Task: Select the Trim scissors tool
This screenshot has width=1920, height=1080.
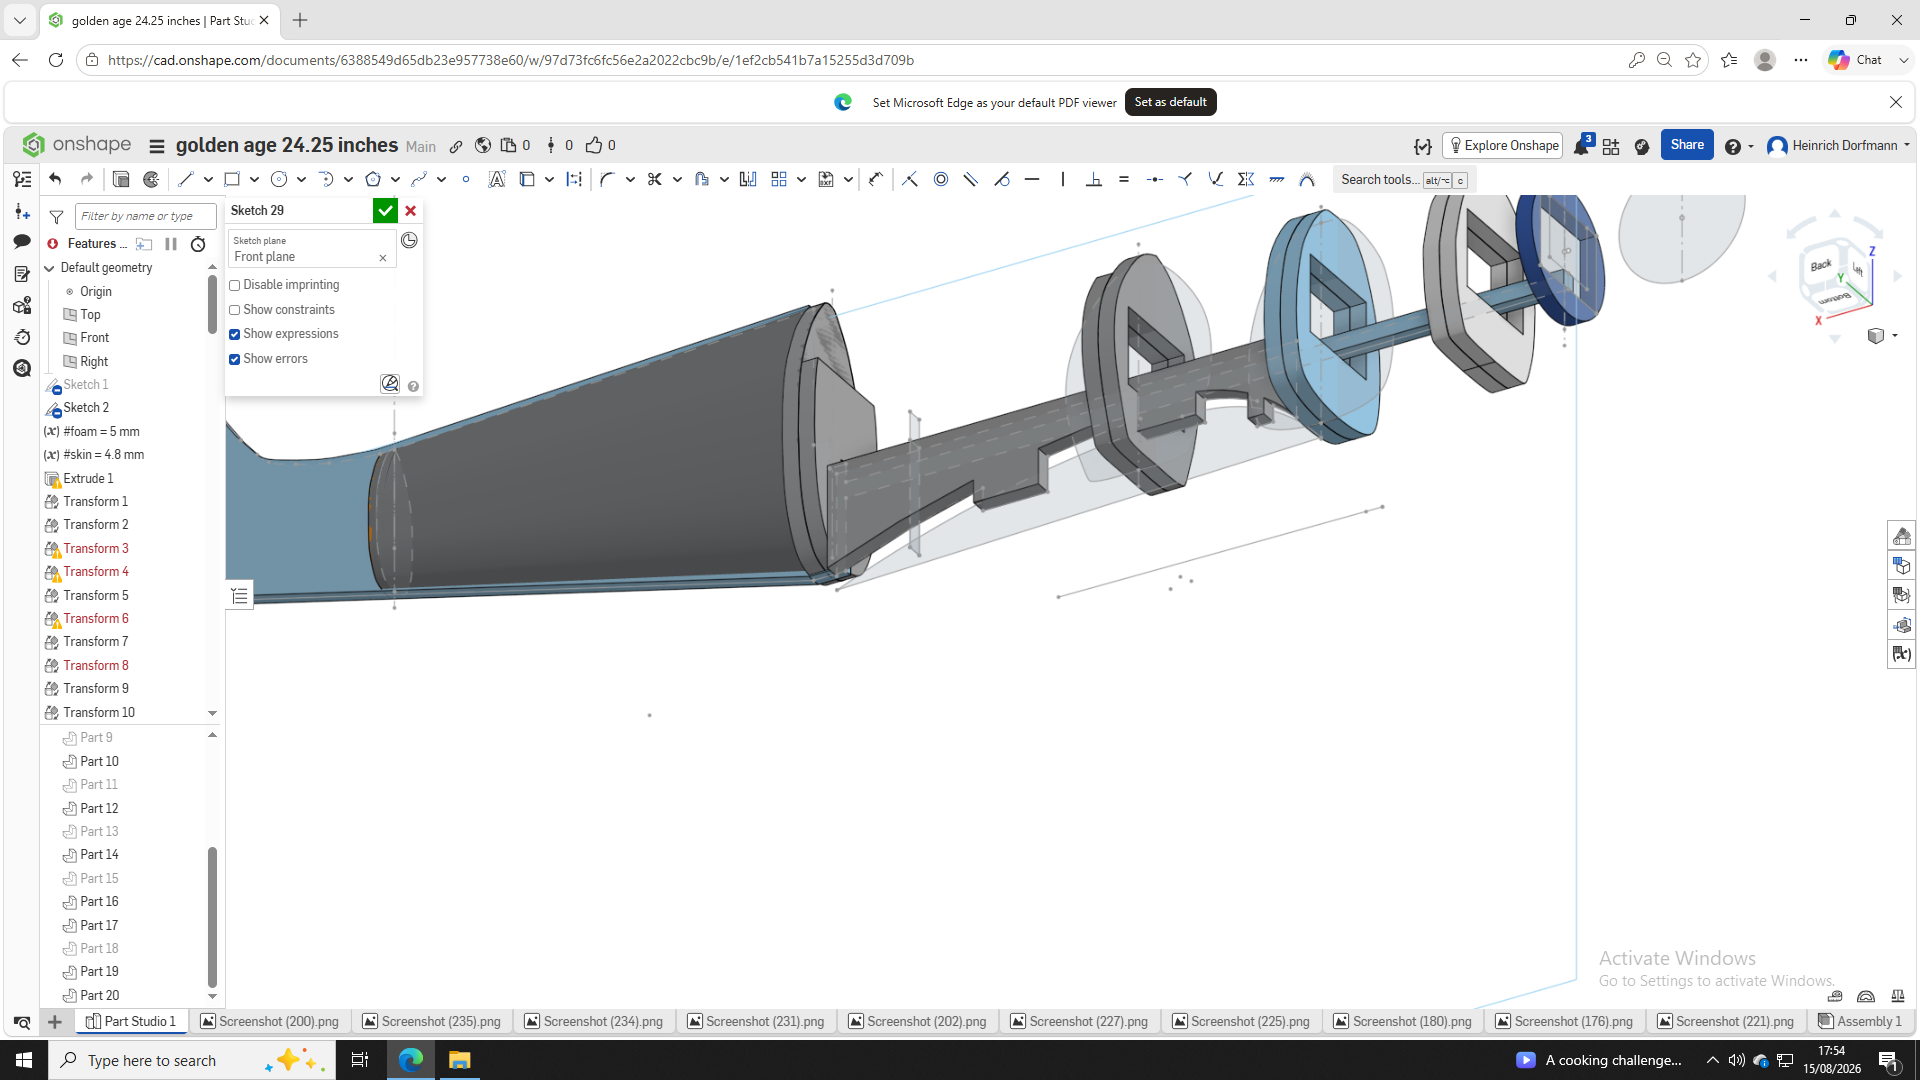Action: pyautogui.click(x=654, y=179)
